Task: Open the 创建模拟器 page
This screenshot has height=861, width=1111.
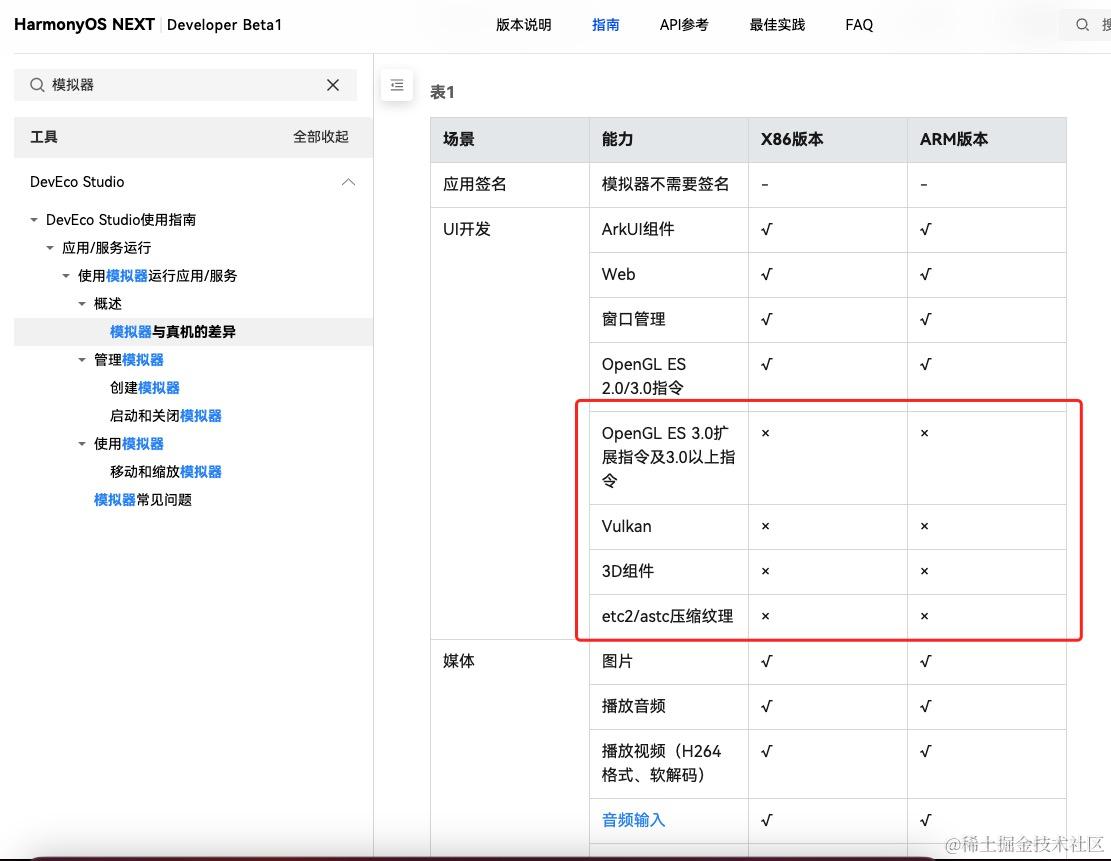Action: coord(143,387)
